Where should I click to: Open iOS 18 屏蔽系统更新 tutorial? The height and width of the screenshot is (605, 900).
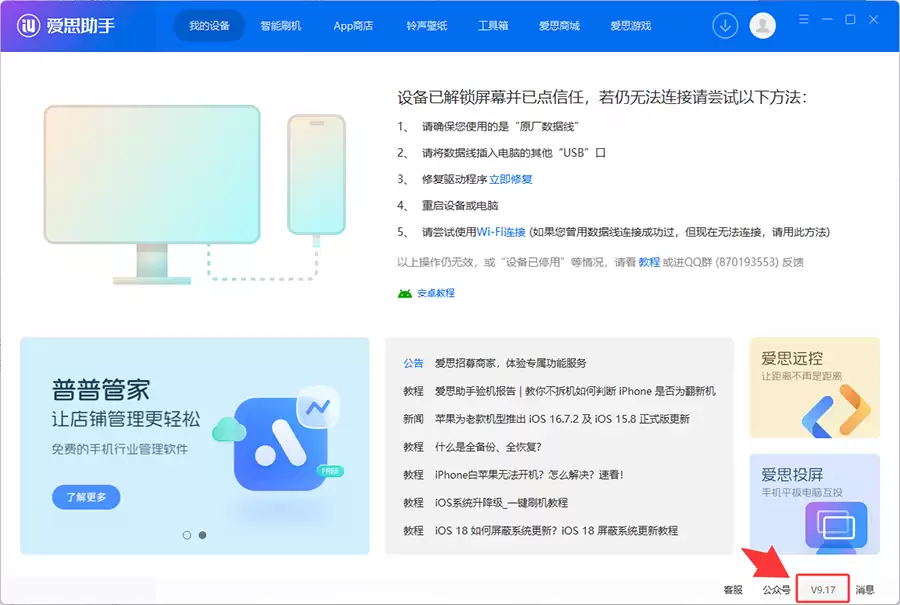(x=556, y=531)
